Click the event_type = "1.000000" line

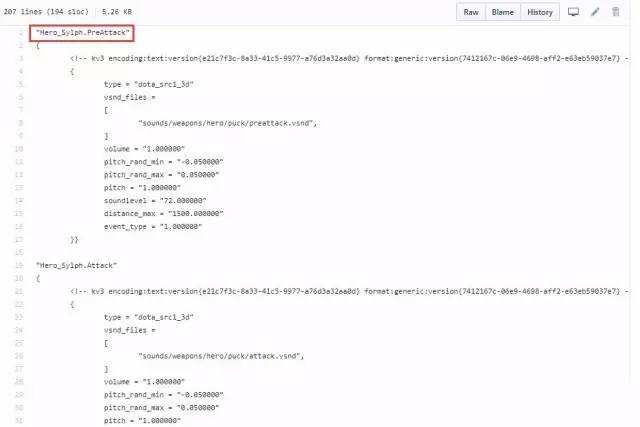point(153,227)
